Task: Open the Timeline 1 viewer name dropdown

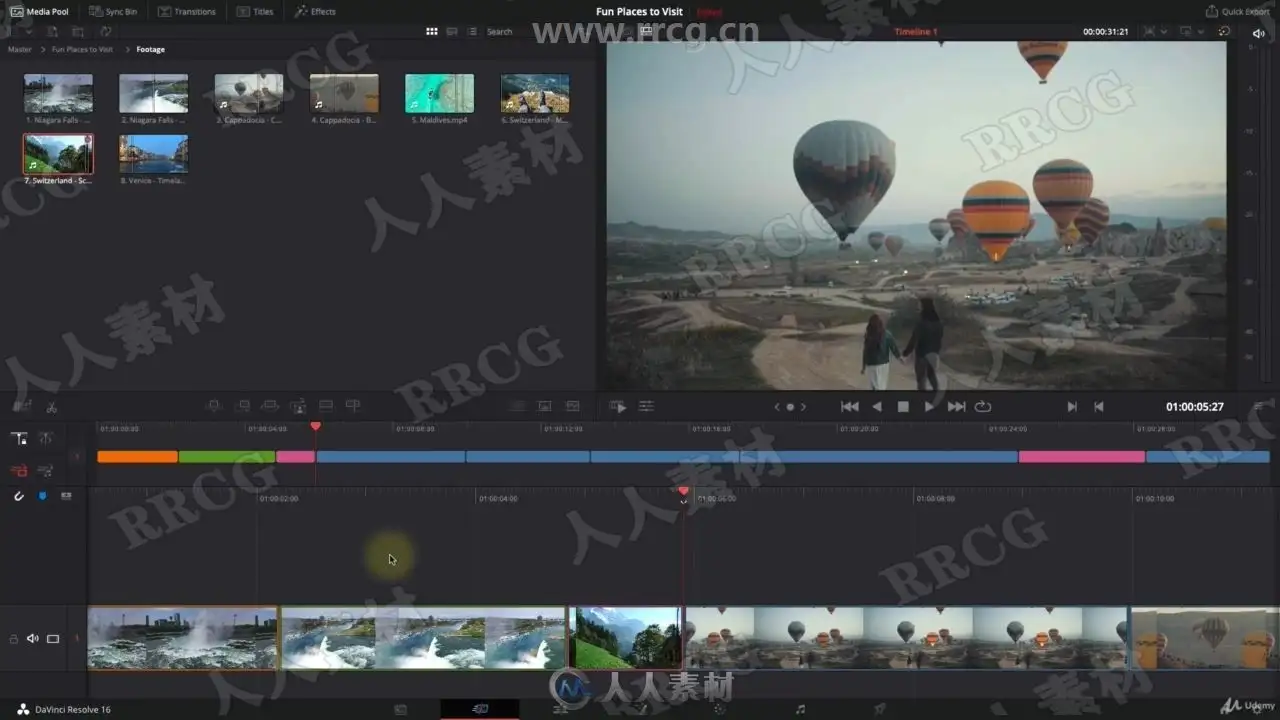Action: (916, 32)
